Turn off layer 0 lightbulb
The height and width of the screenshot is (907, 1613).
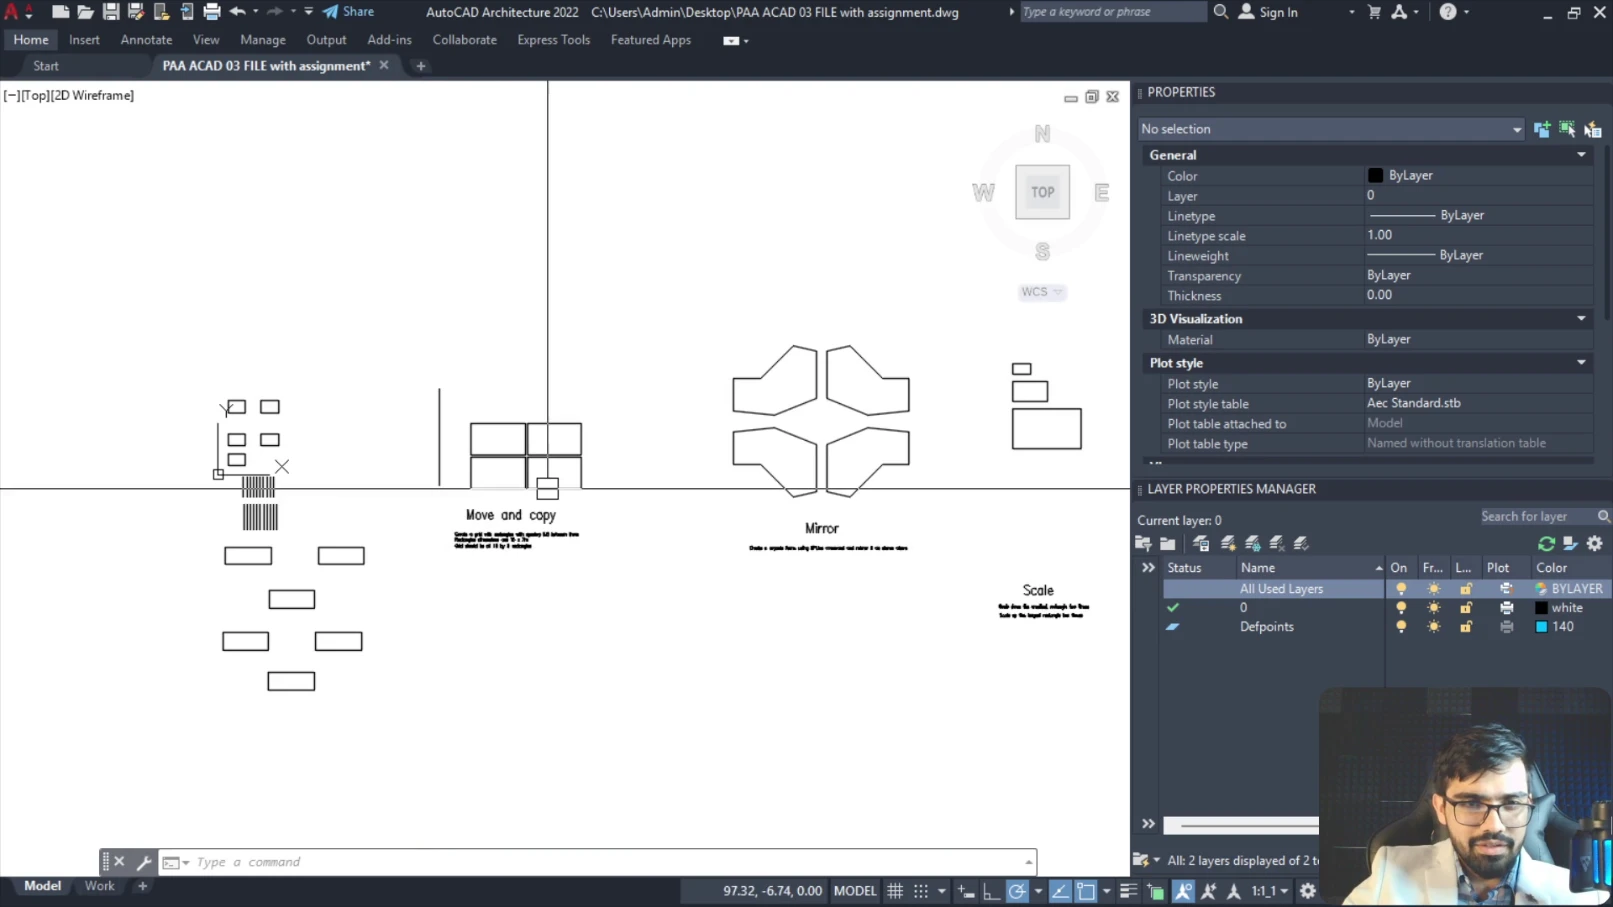pyautogui.click(x=1400, y=608)
